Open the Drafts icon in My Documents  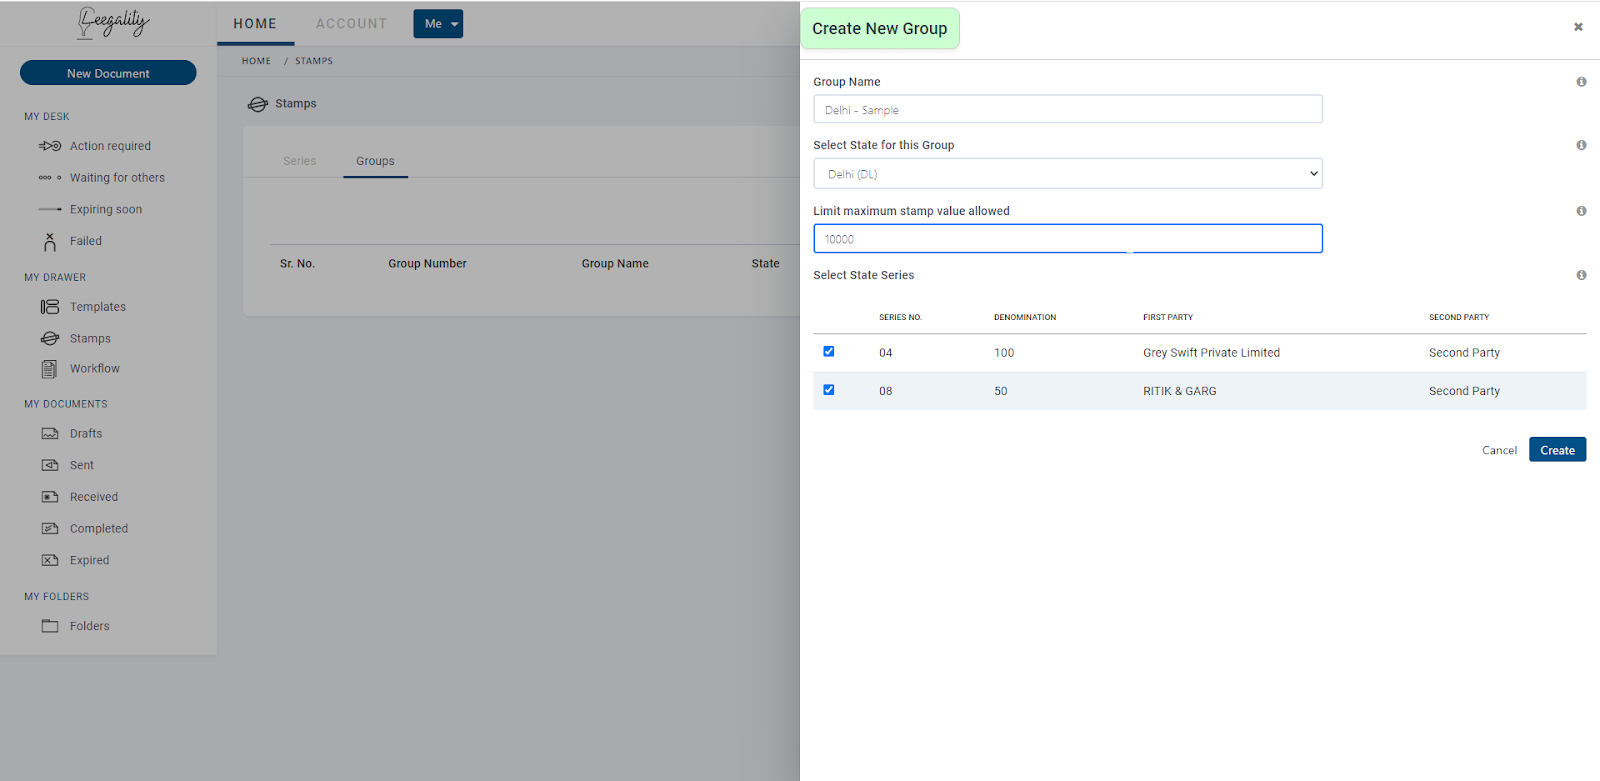[50, 434]
